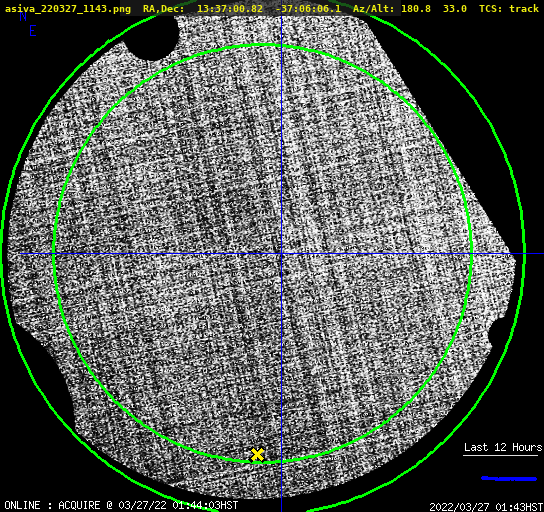Click the yellow X telescope pointing marker
544x512 pixels.
tap(257, 454)
